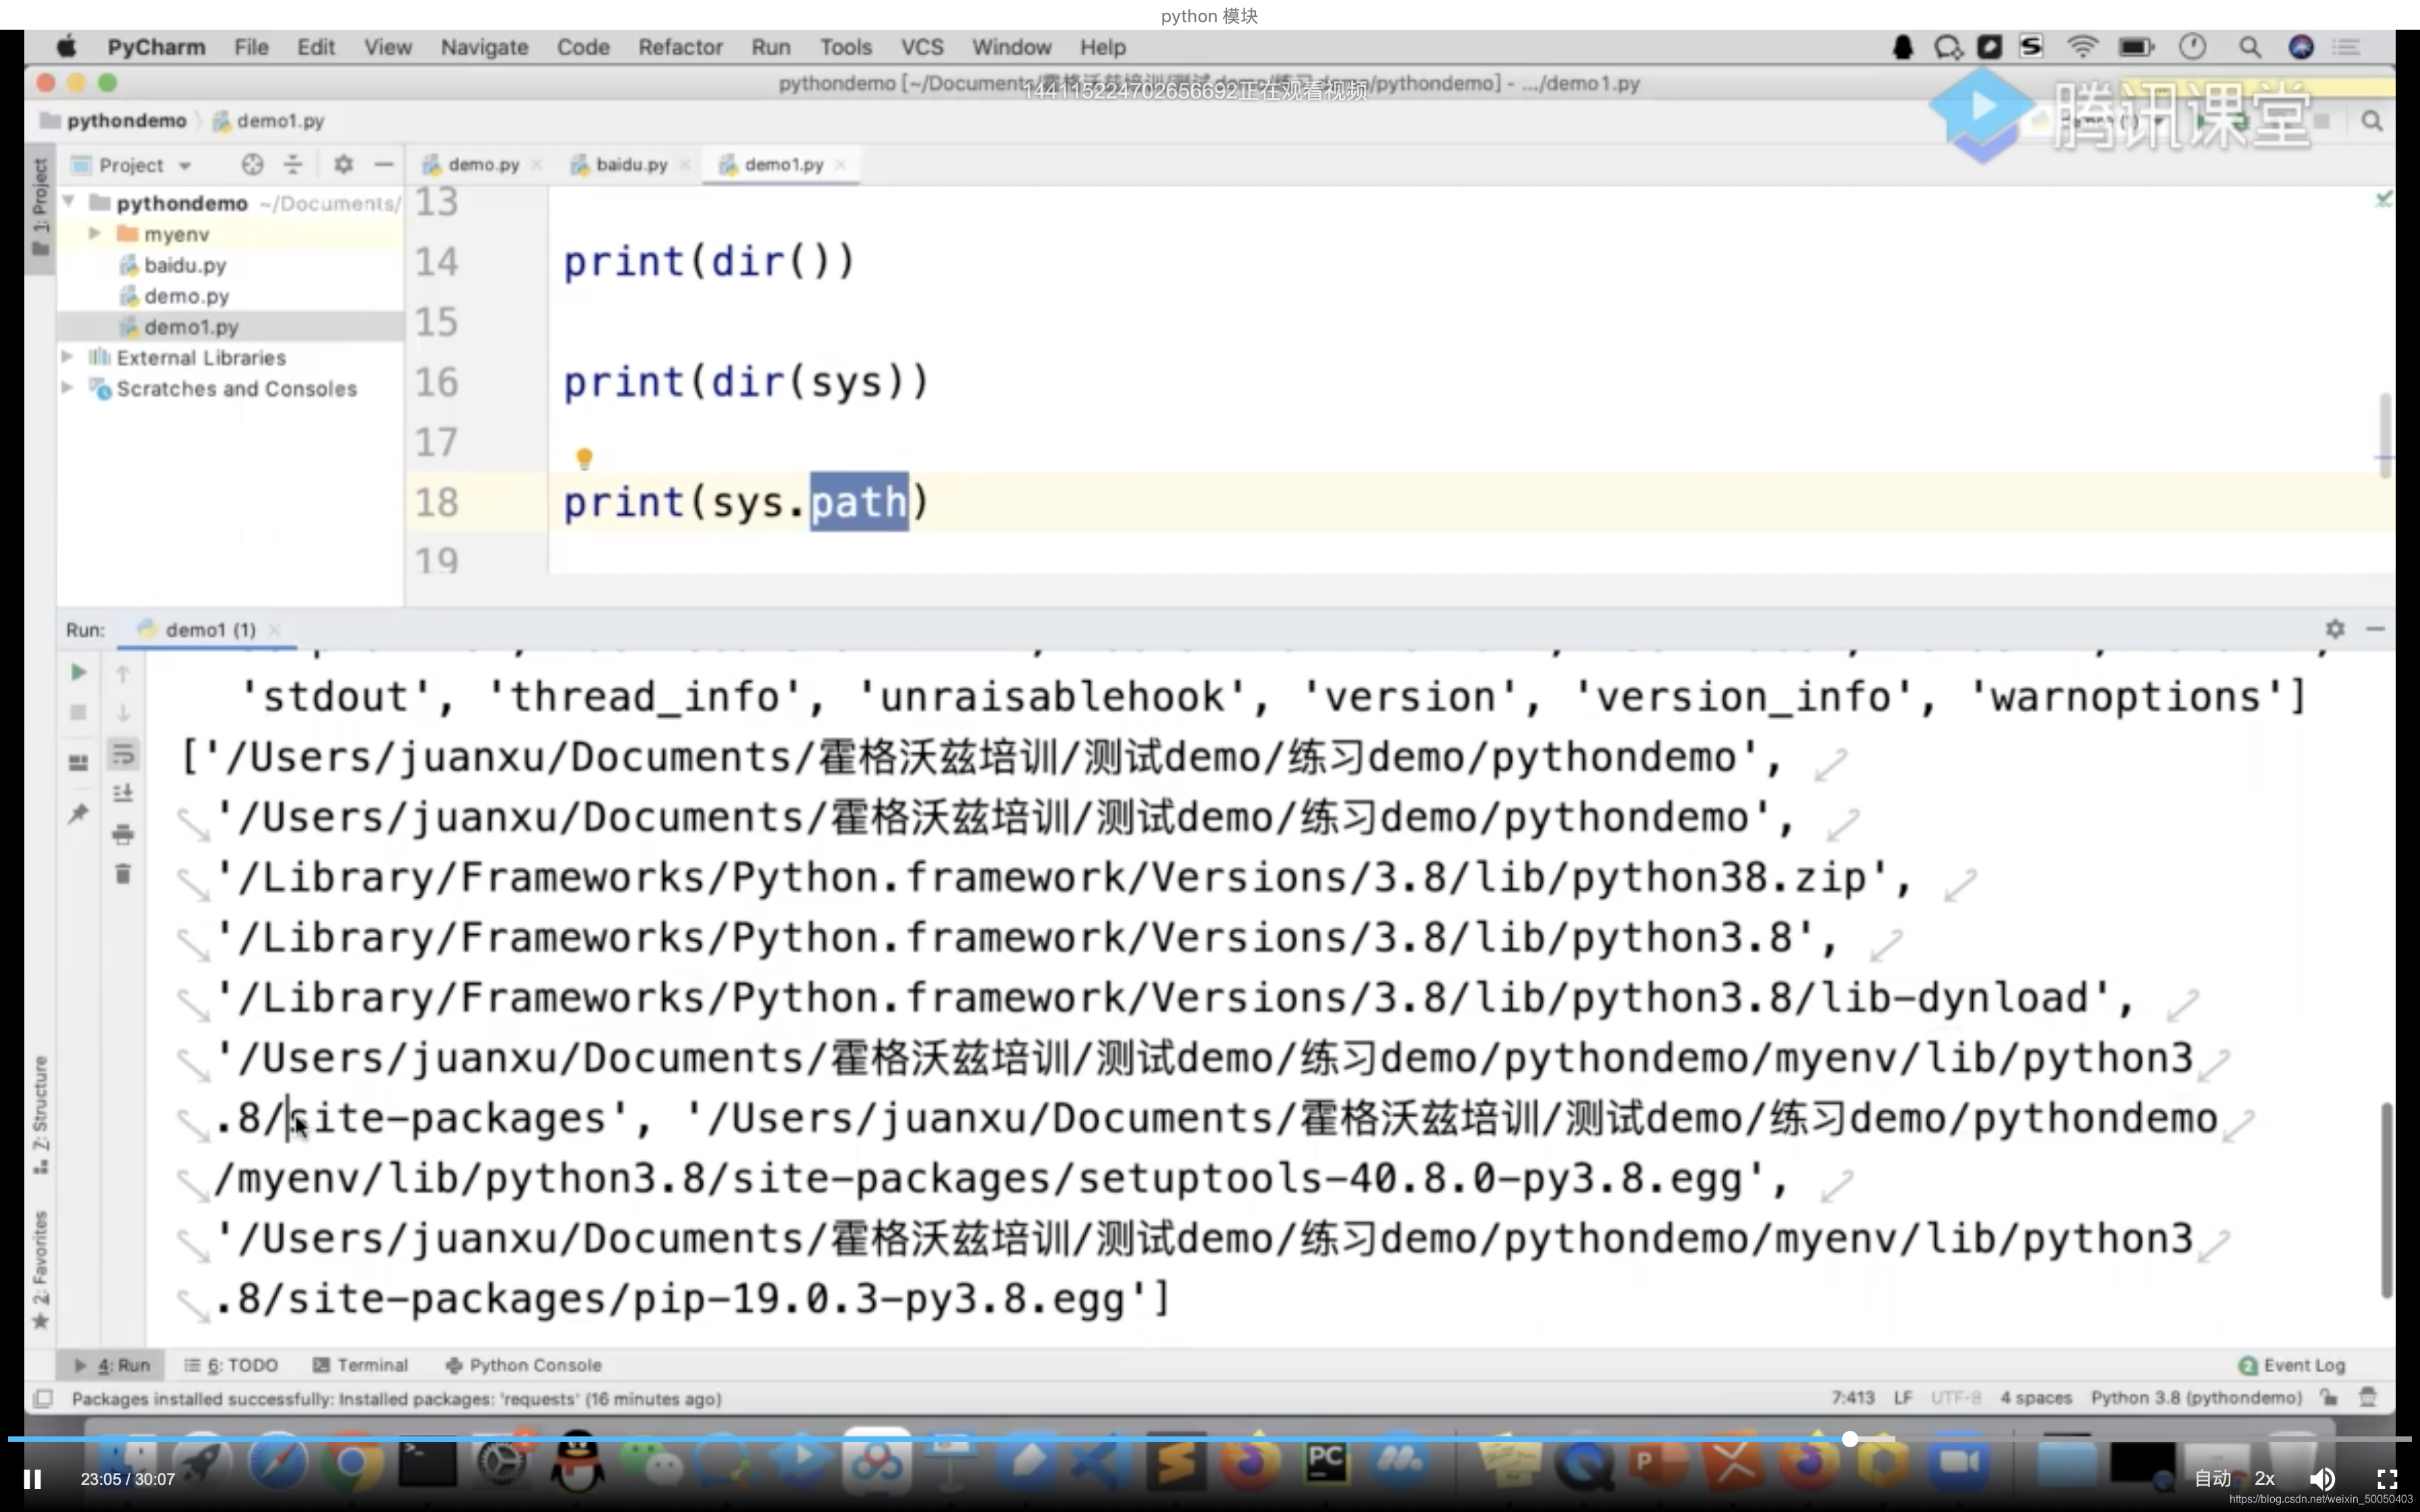Toggle soft-wrap in Run console
The height and width of the screenshot is (1512, 2420).
123,754
